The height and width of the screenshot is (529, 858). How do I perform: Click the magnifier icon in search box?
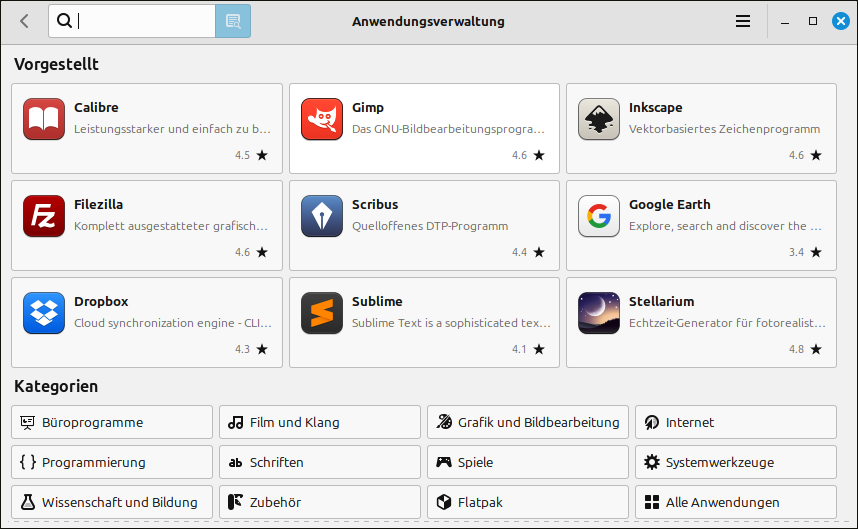click(64, 21)
